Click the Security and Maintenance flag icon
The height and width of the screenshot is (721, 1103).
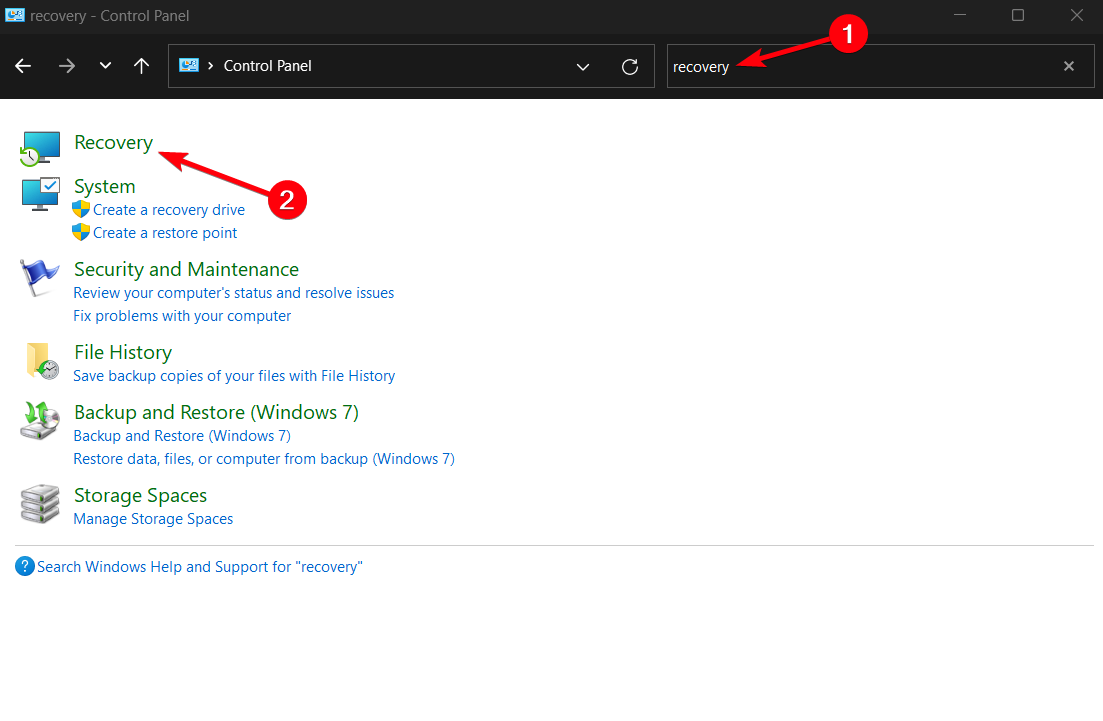[x=39, y=277]
